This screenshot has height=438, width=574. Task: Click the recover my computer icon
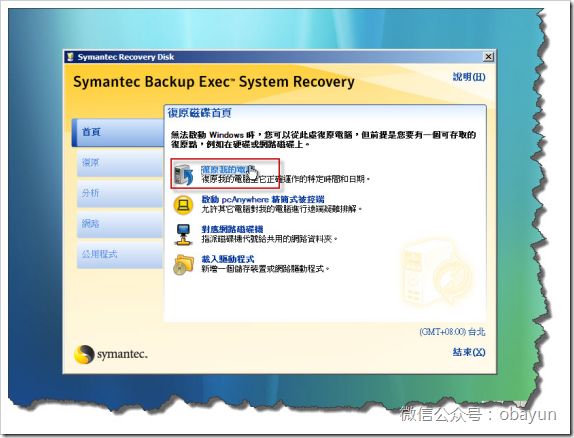(x=183, y=174)
